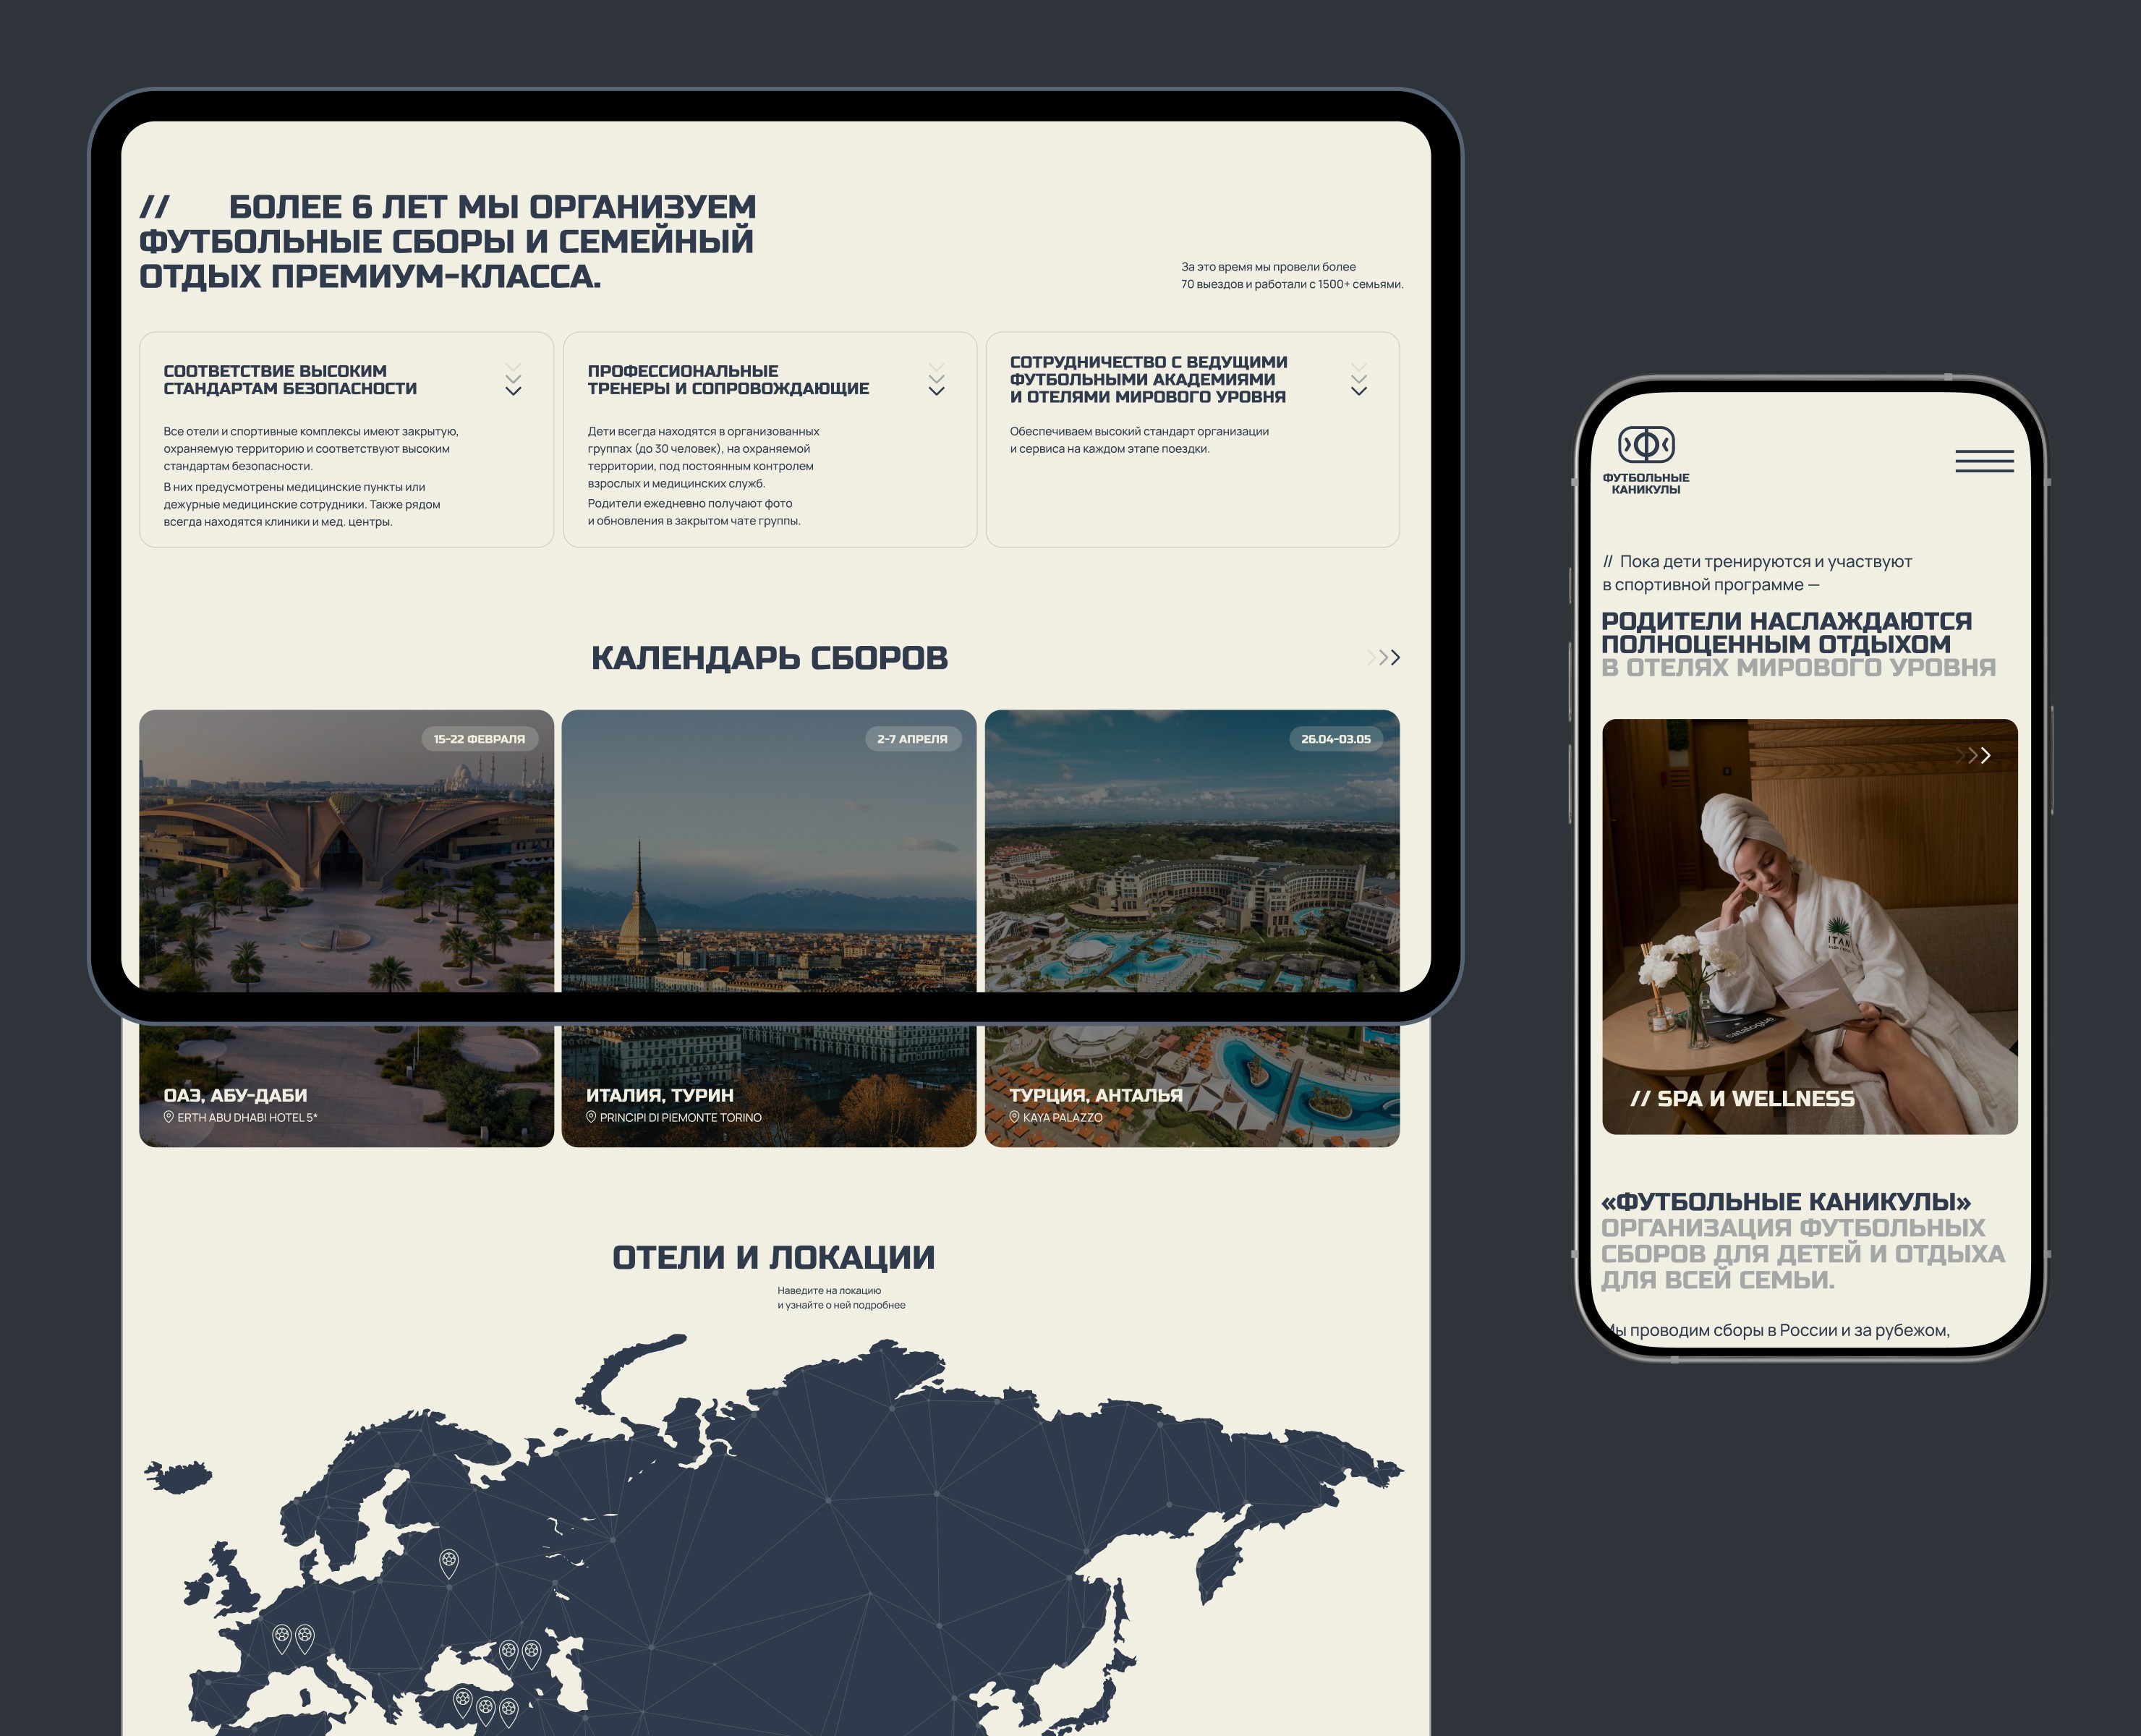The height and width of the screenshot is (1736, 2141).
Task: Click the 'Календарь сборов' heading
Action: pos(769,658)
